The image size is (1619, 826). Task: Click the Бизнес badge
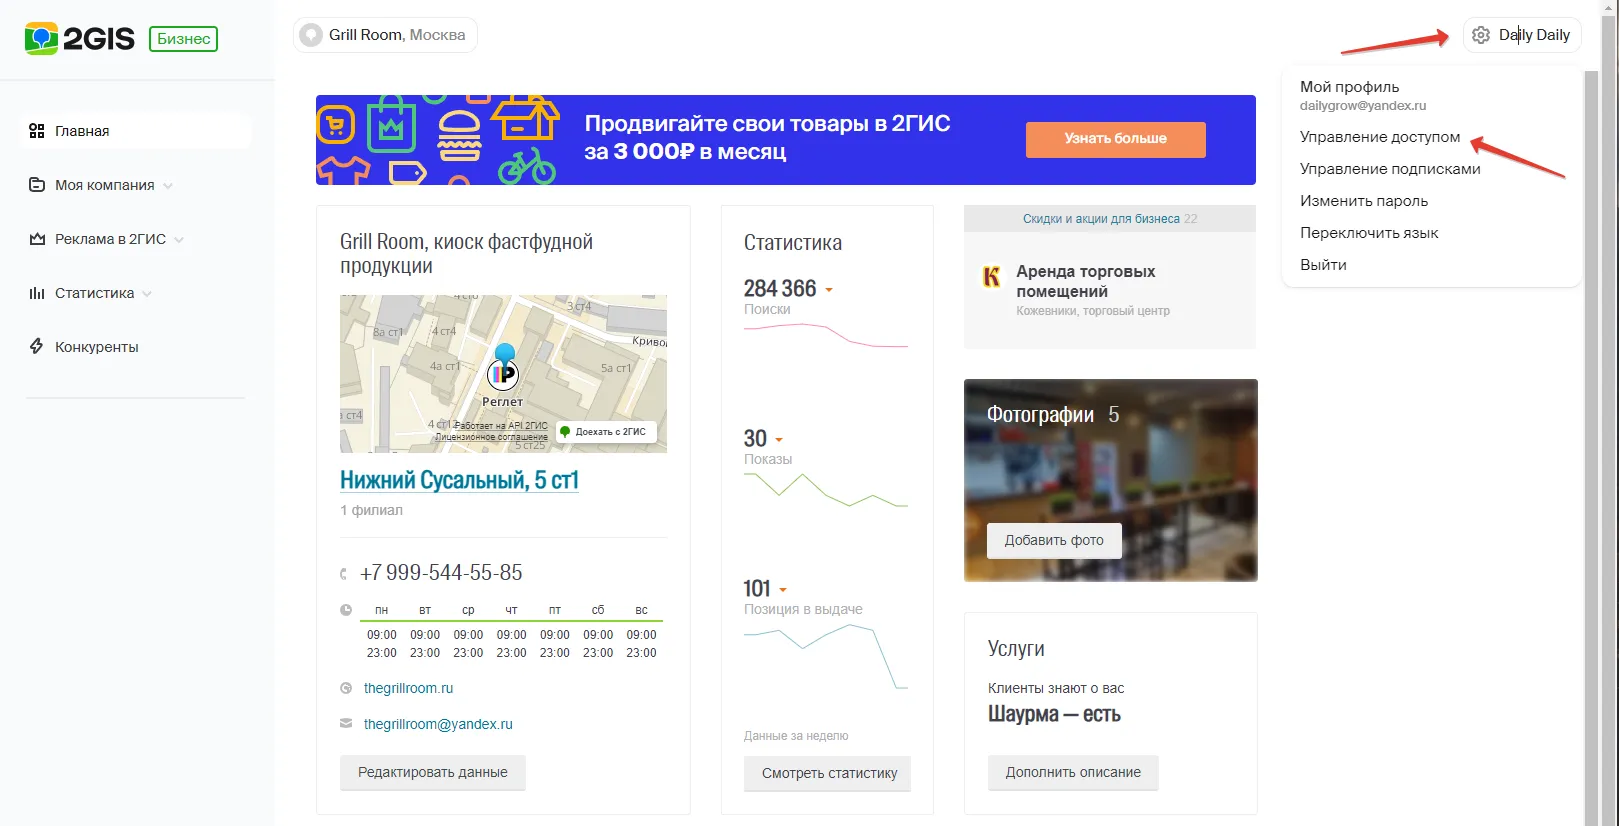coord(184,39)
